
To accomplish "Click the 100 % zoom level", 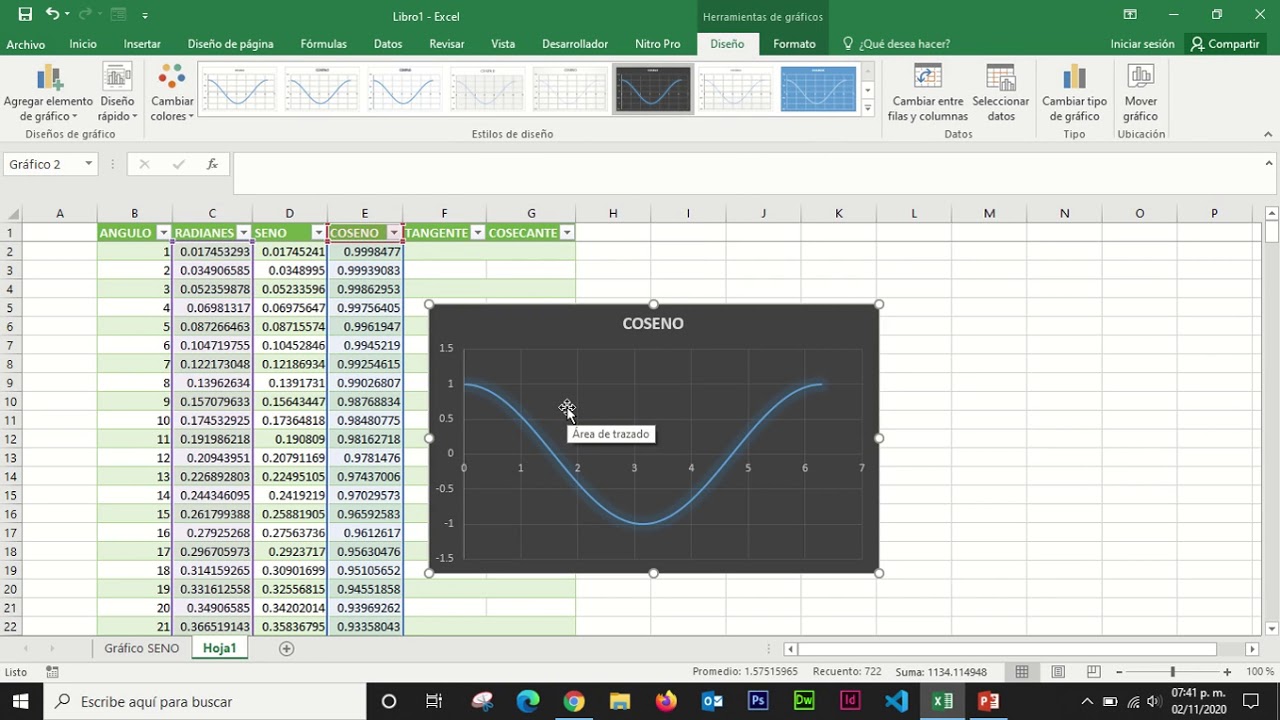I will [x=1260, y=672].
